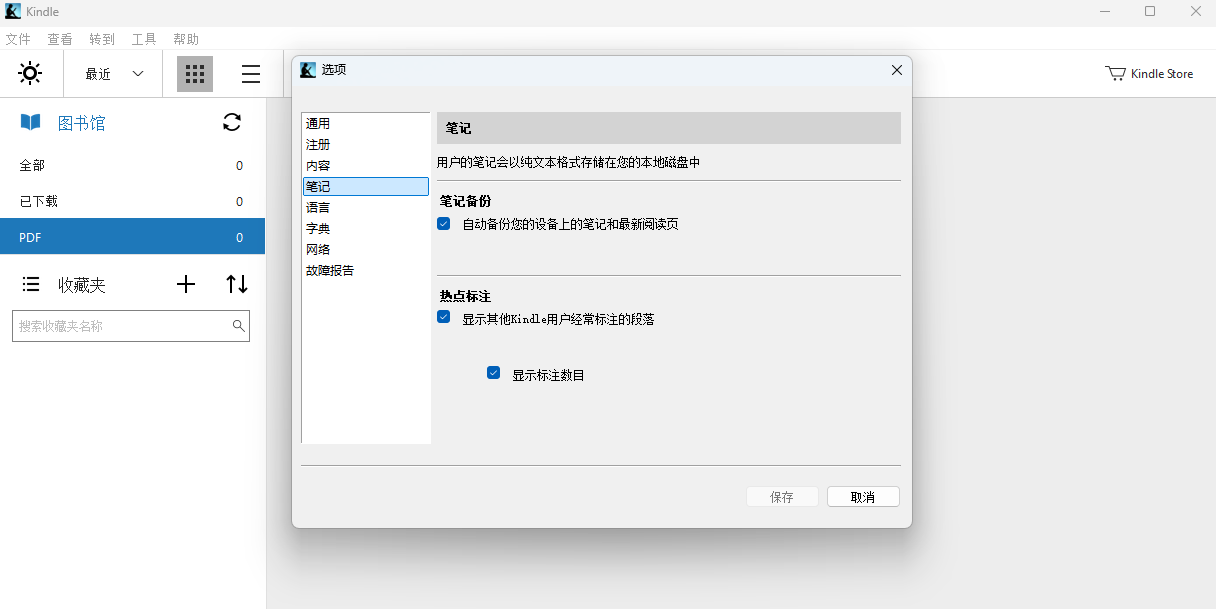Sort collections using the sort icon
Screen dimensions: 1216x609
pos(236,284)
